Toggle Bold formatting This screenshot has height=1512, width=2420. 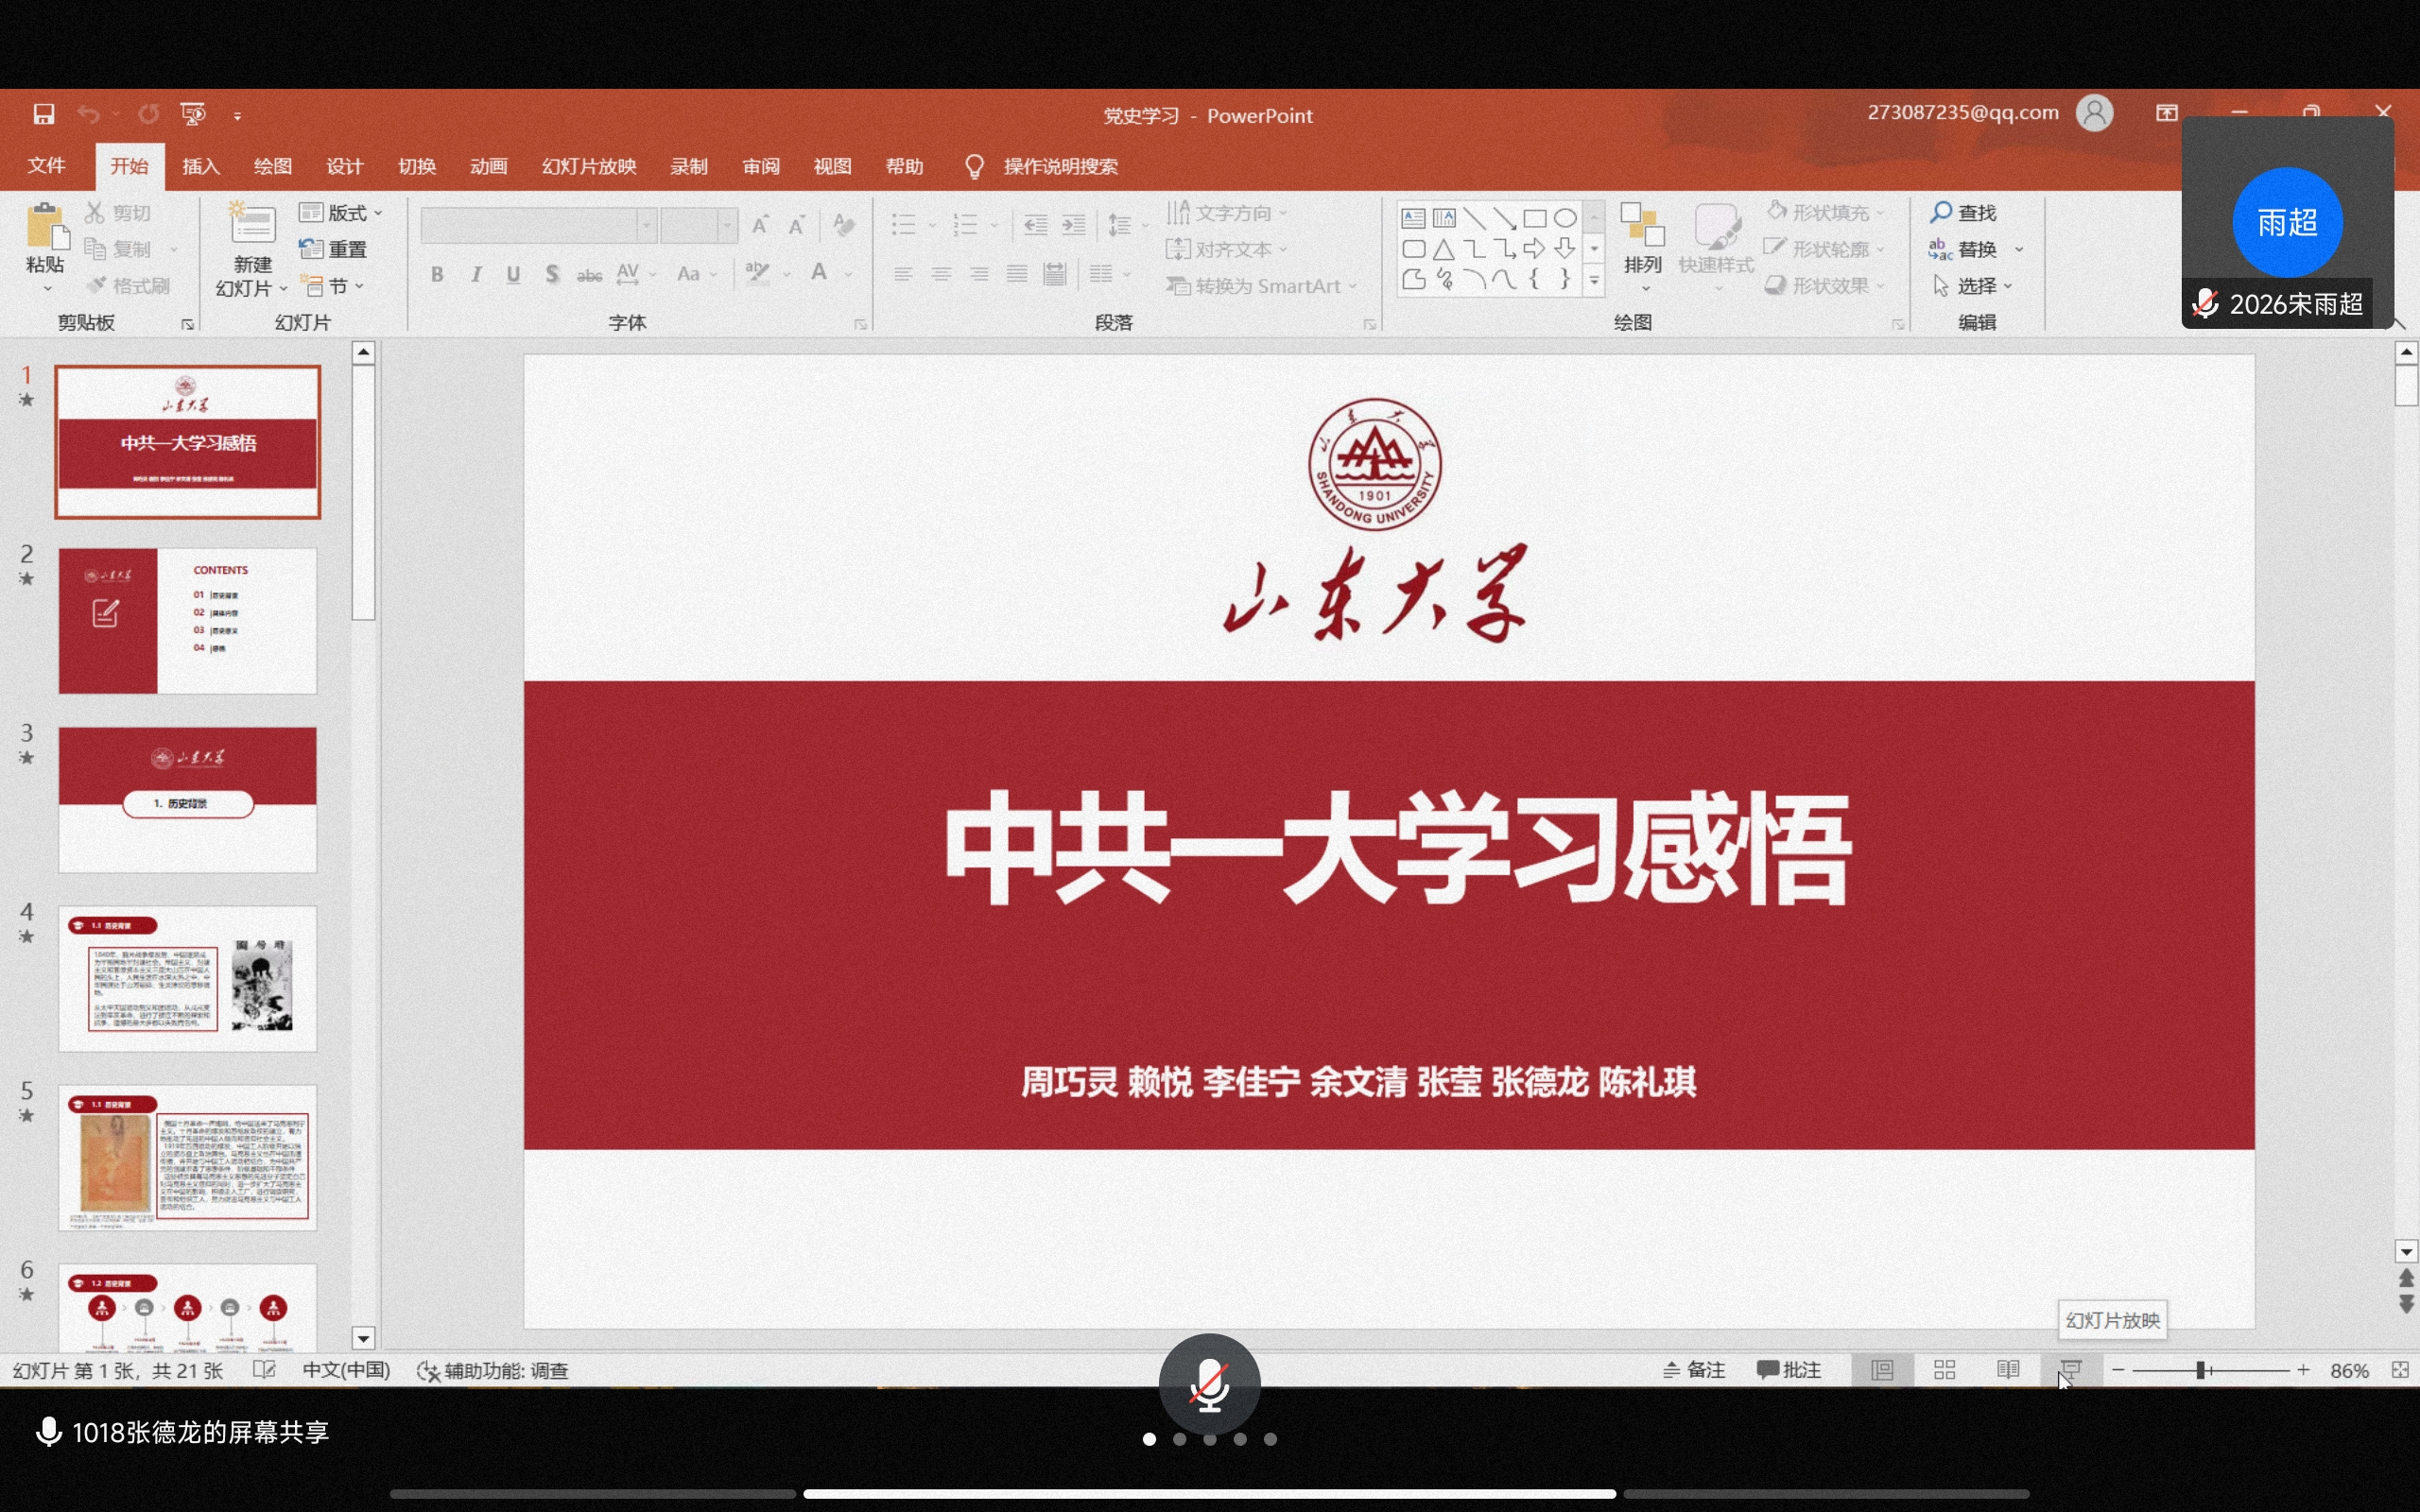[437, 274]
